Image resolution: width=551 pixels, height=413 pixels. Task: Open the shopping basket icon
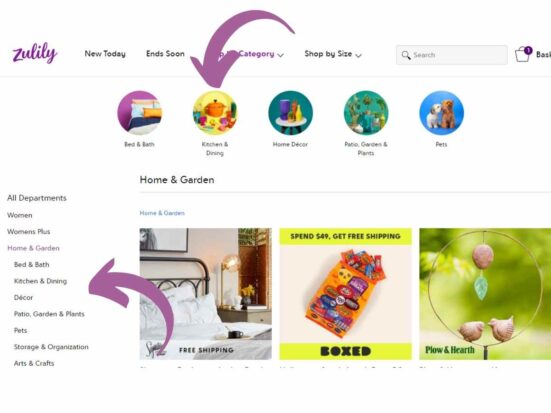click(x=523, y=54)
